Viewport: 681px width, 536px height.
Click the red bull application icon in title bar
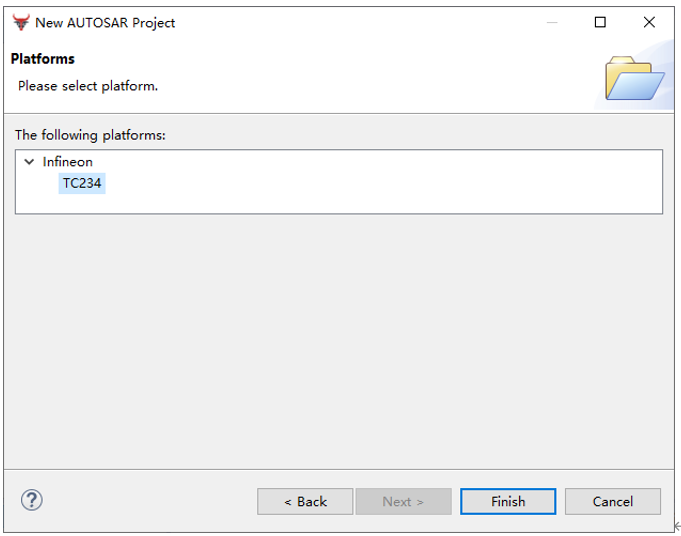[21, 22]
